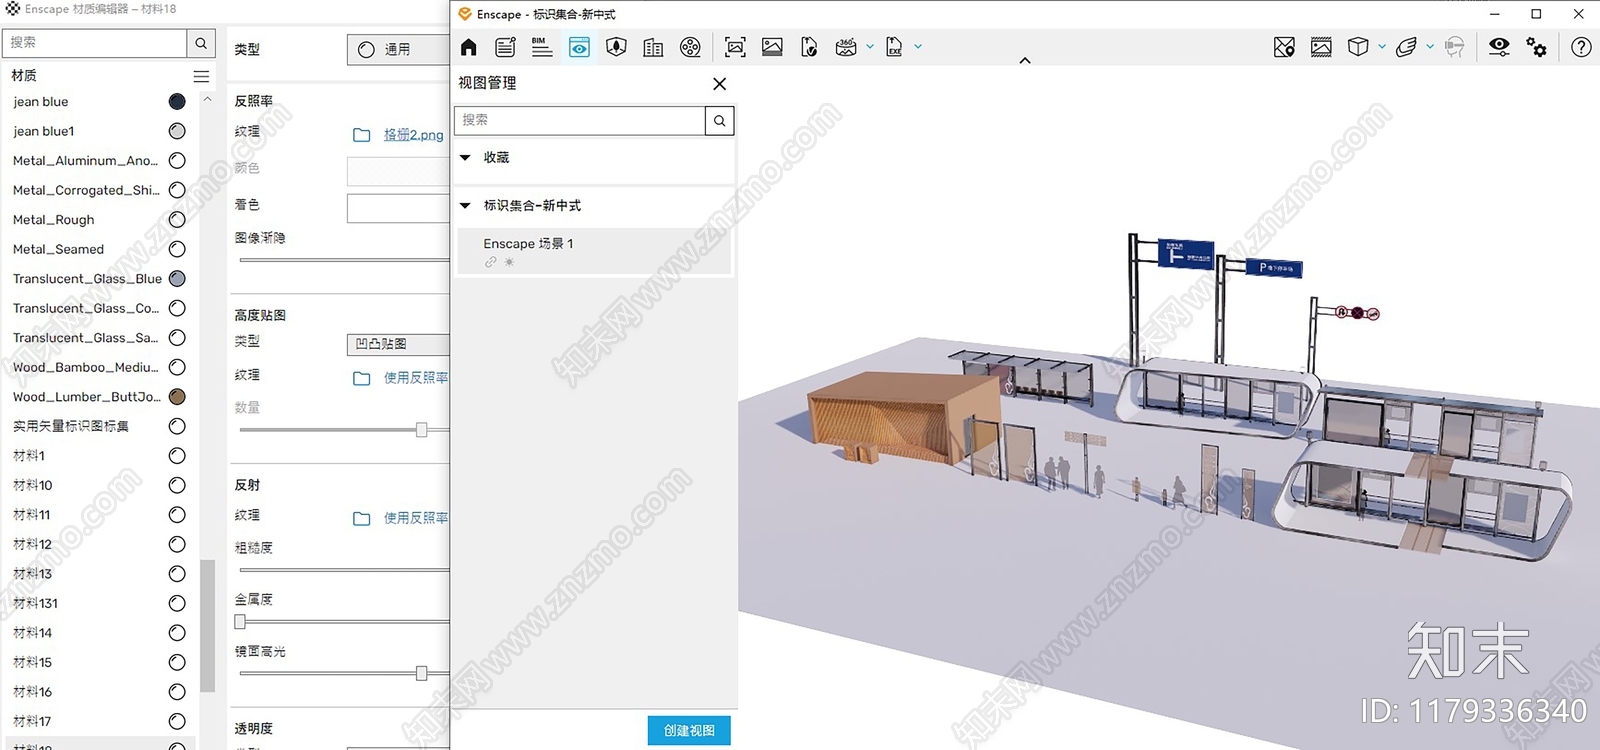This screenshot has height=750, width=1600.
Task: Open the 材质 list hamburger menu
Action: 201,76
